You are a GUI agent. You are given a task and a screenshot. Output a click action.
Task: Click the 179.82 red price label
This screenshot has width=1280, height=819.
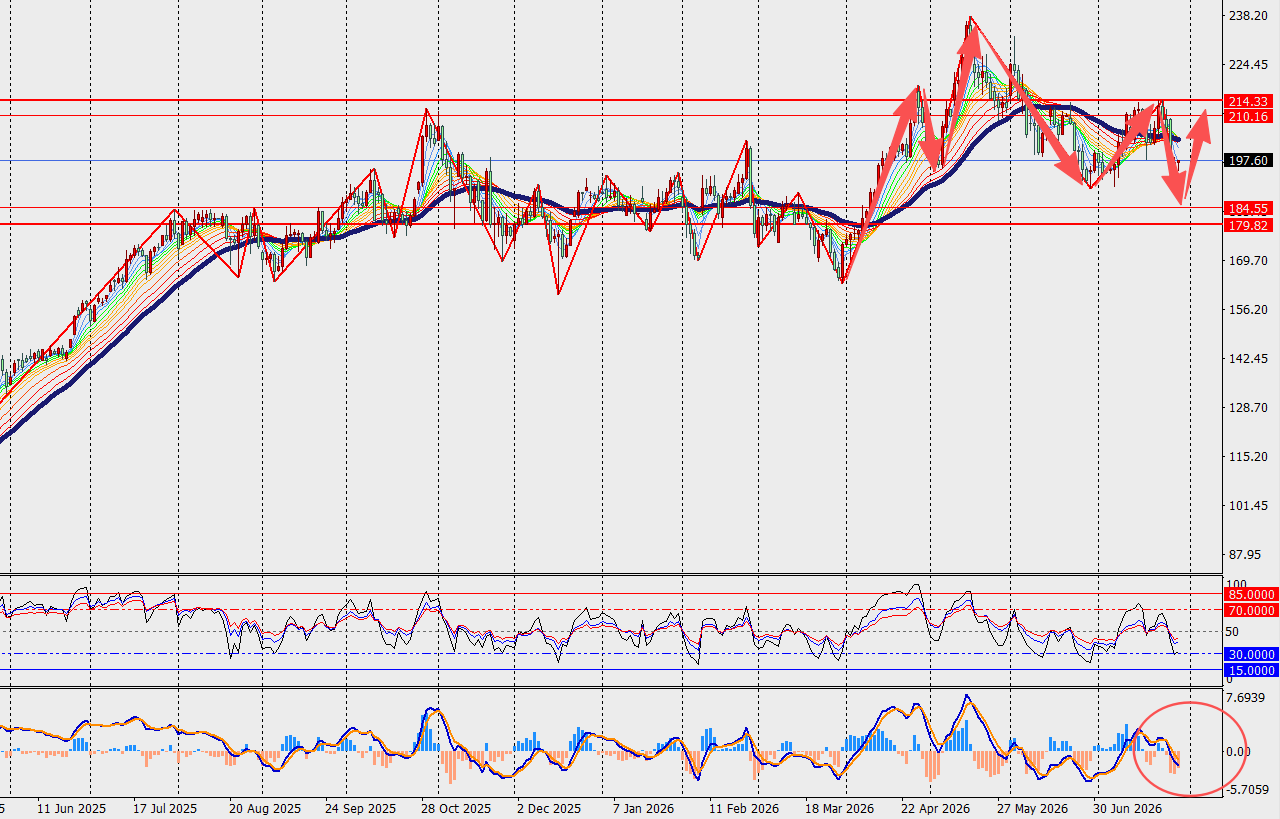point(1249,225)
